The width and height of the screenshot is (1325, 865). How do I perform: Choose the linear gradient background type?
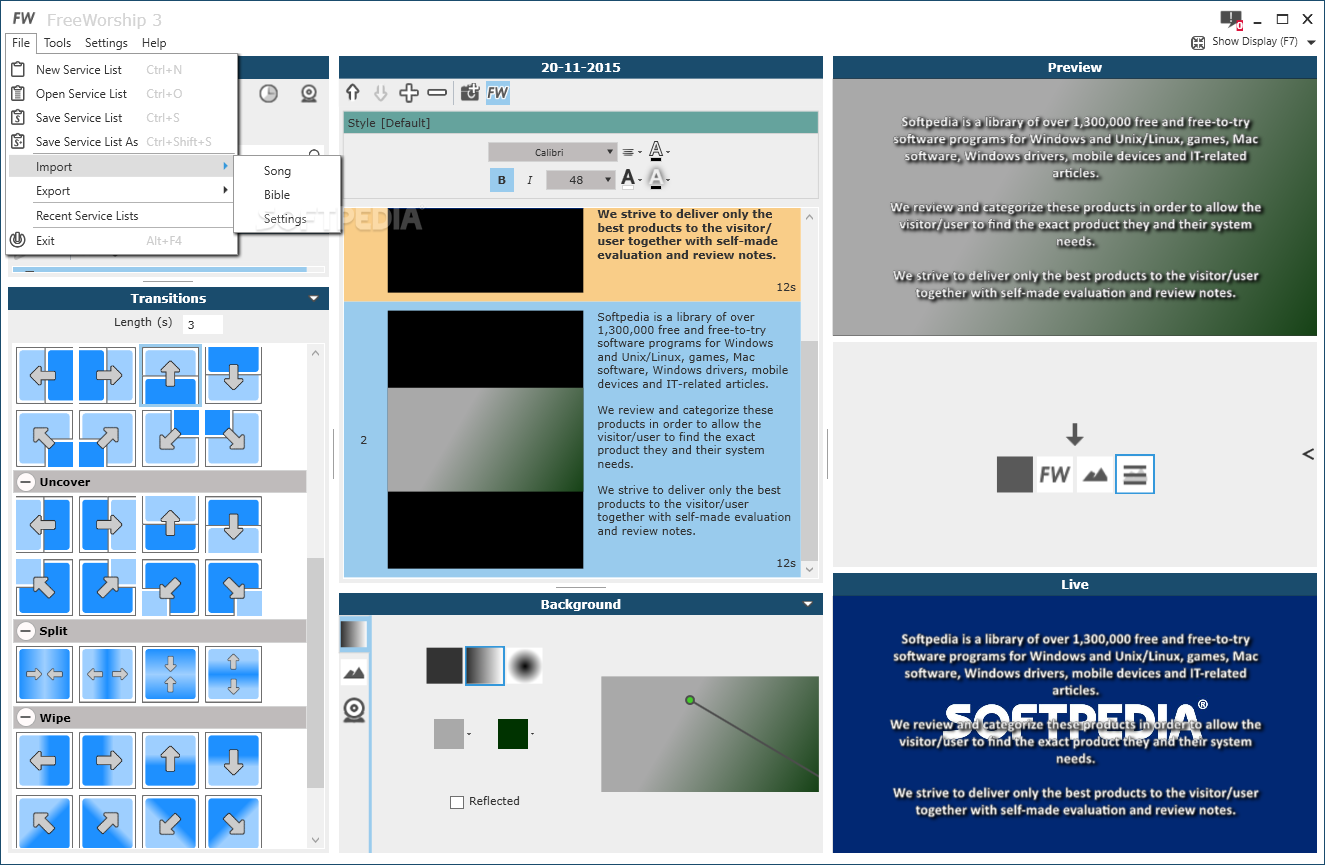[x=485, y=666]
